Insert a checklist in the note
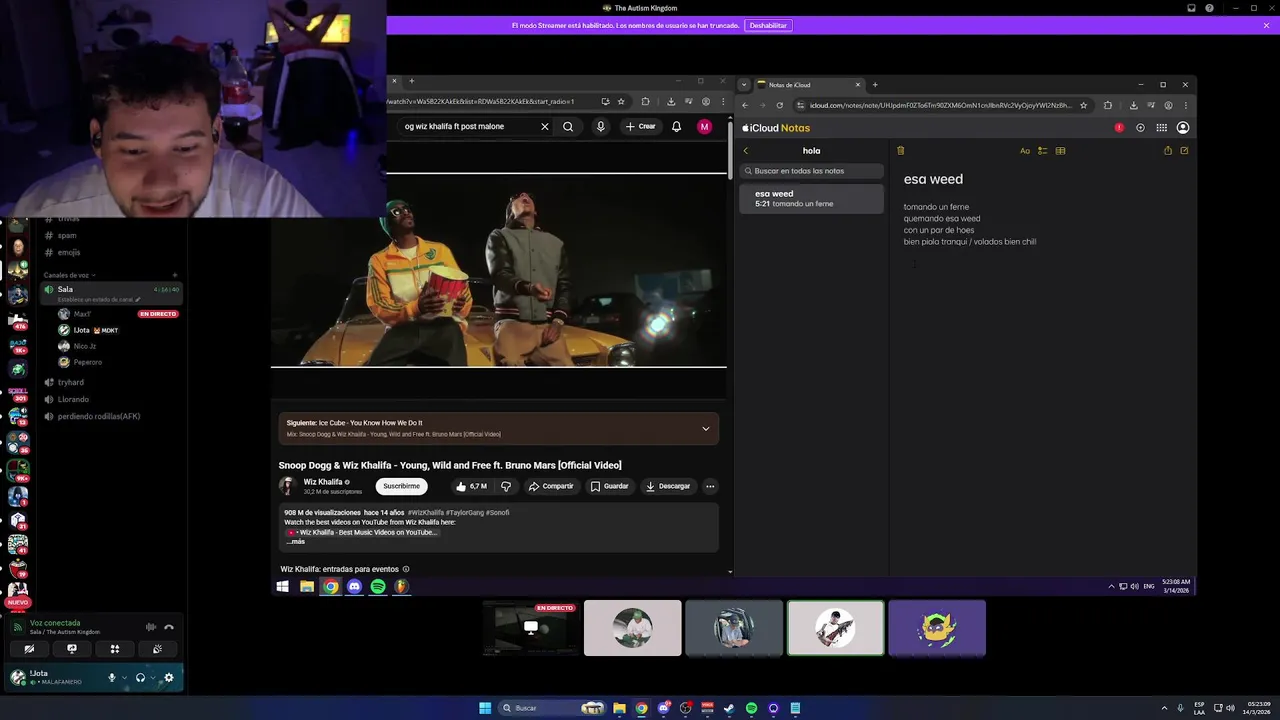Viewport: 1280px width, 720px height. [1042, 151]
